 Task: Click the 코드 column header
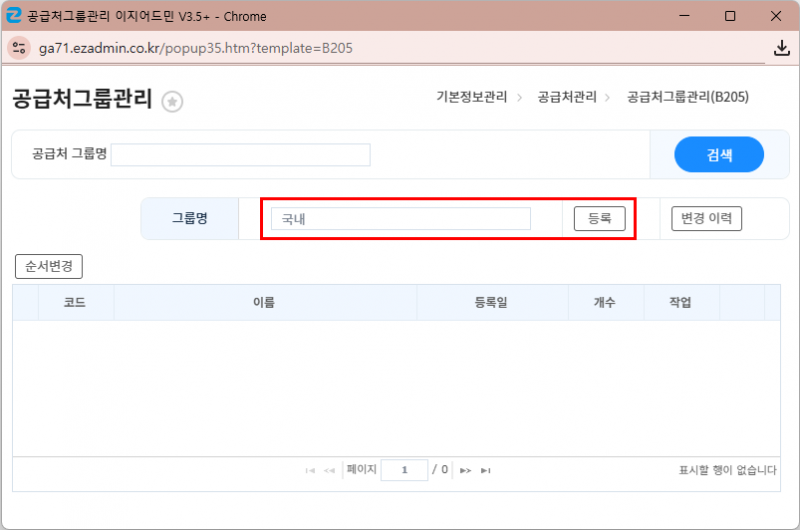click(75, 302)
